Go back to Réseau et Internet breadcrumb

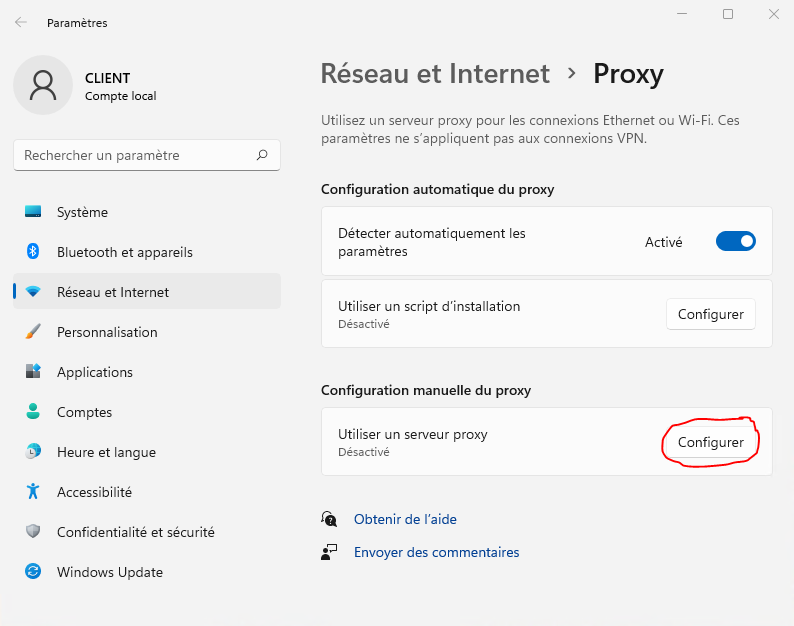point(435,74)
